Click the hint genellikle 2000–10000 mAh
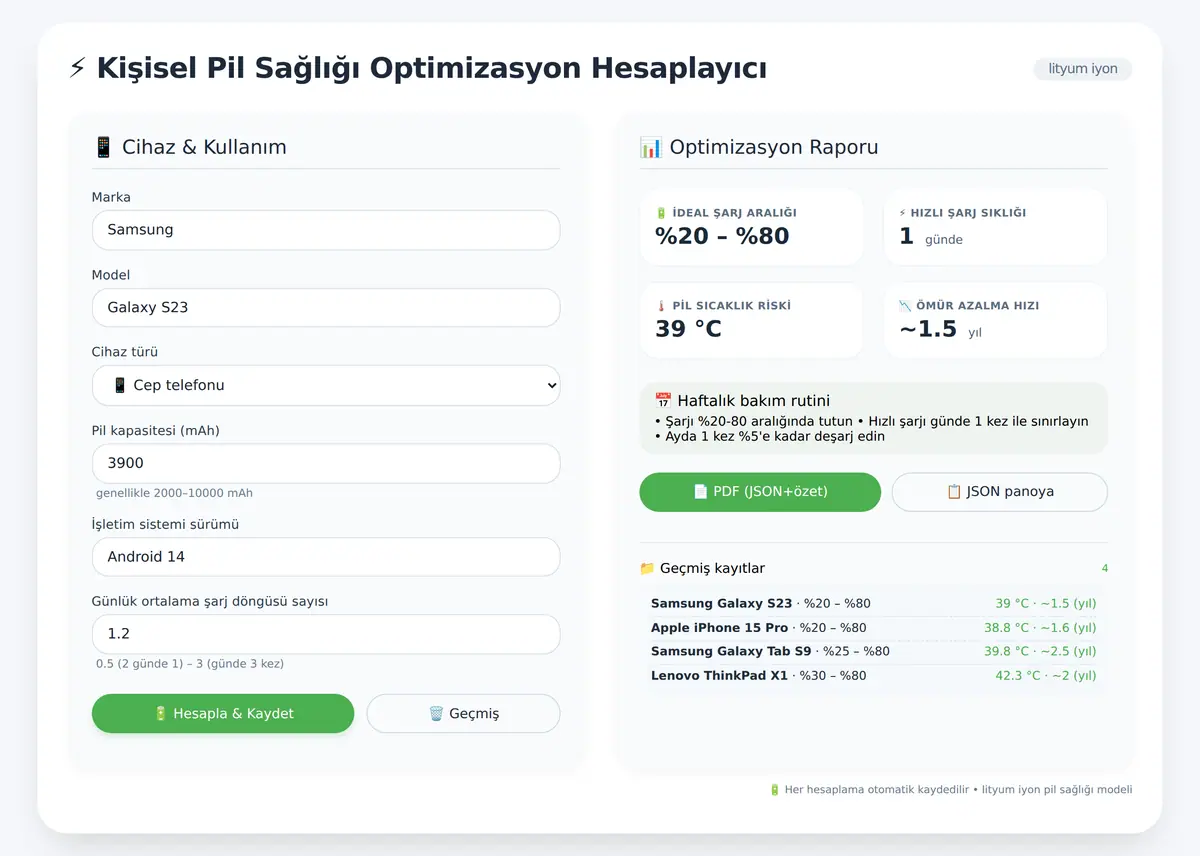The height and width of the screenshot is (856, 1200). coord(174,494)
